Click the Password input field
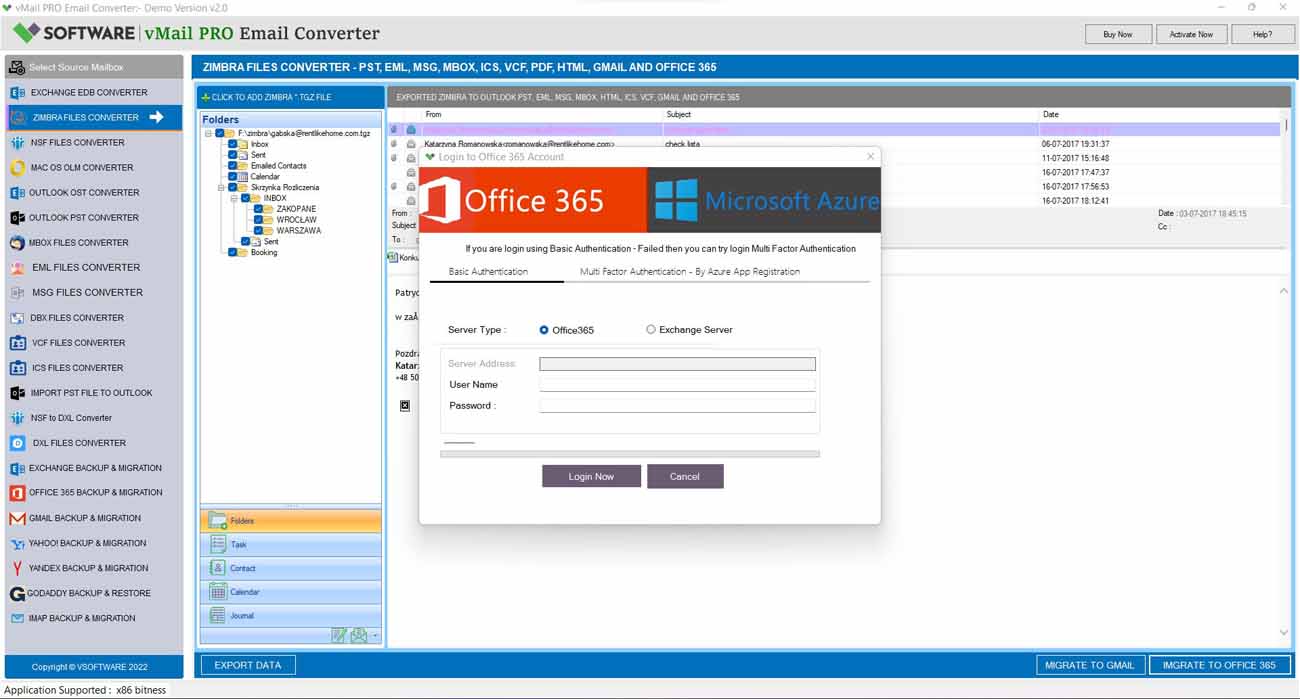The height and width of the screenshot is (699, 1300). (677, 406)
